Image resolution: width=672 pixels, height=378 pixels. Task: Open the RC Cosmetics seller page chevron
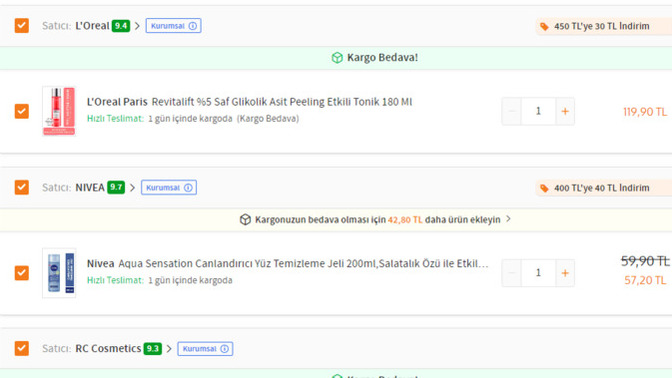click(x=169, y=349)
